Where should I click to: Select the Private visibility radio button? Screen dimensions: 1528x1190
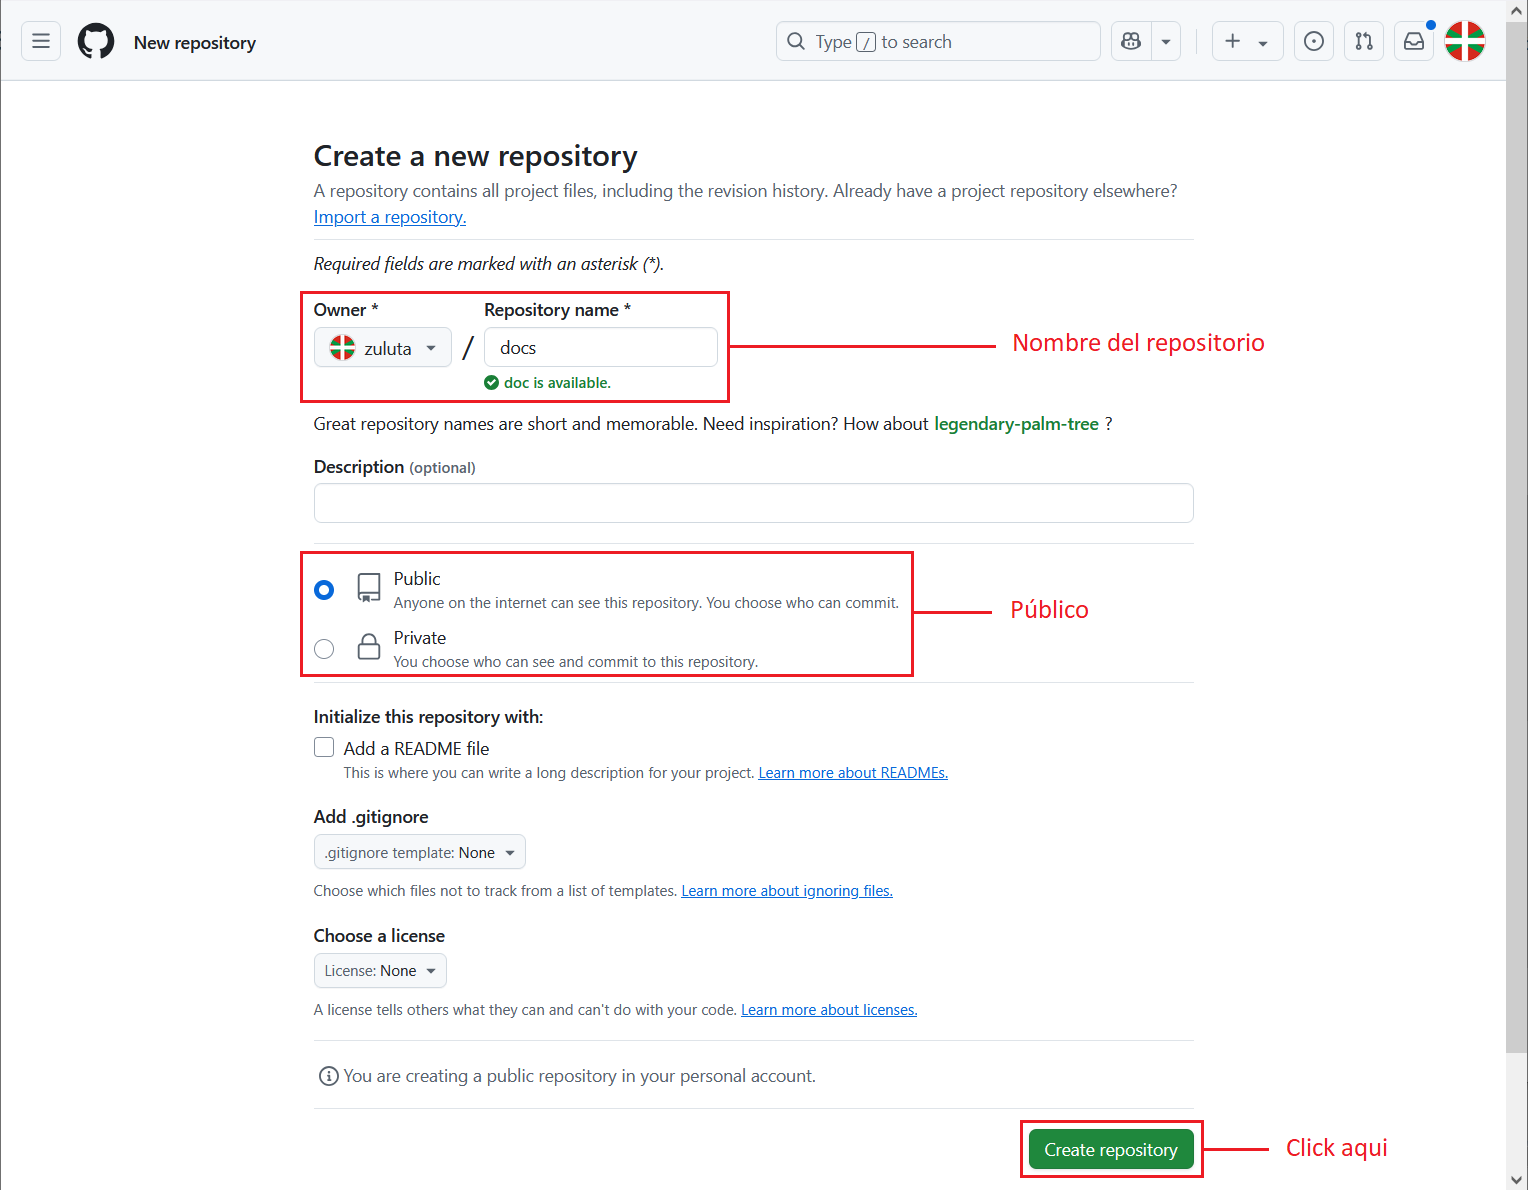click(324, 649)
